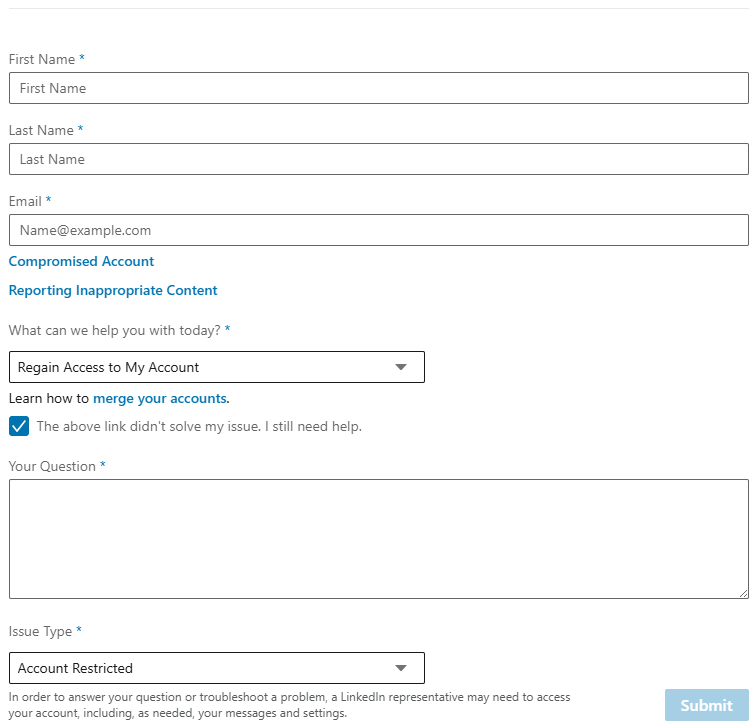Click the First Name field label
Image resolution: width=754 pixels, height=728 pixels.
(x=42, y=59)
